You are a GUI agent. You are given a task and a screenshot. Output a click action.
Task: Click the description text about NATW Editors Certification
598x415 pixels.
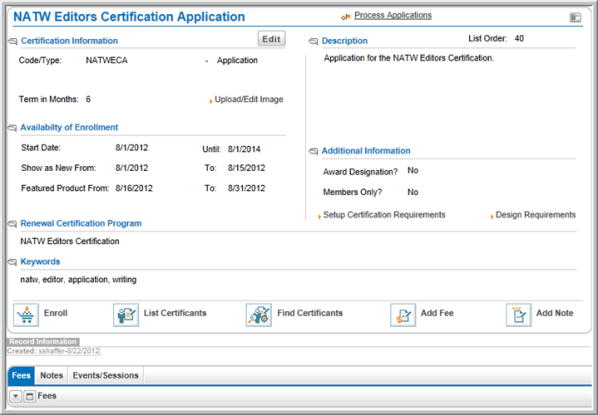click(x=409, y=58)
